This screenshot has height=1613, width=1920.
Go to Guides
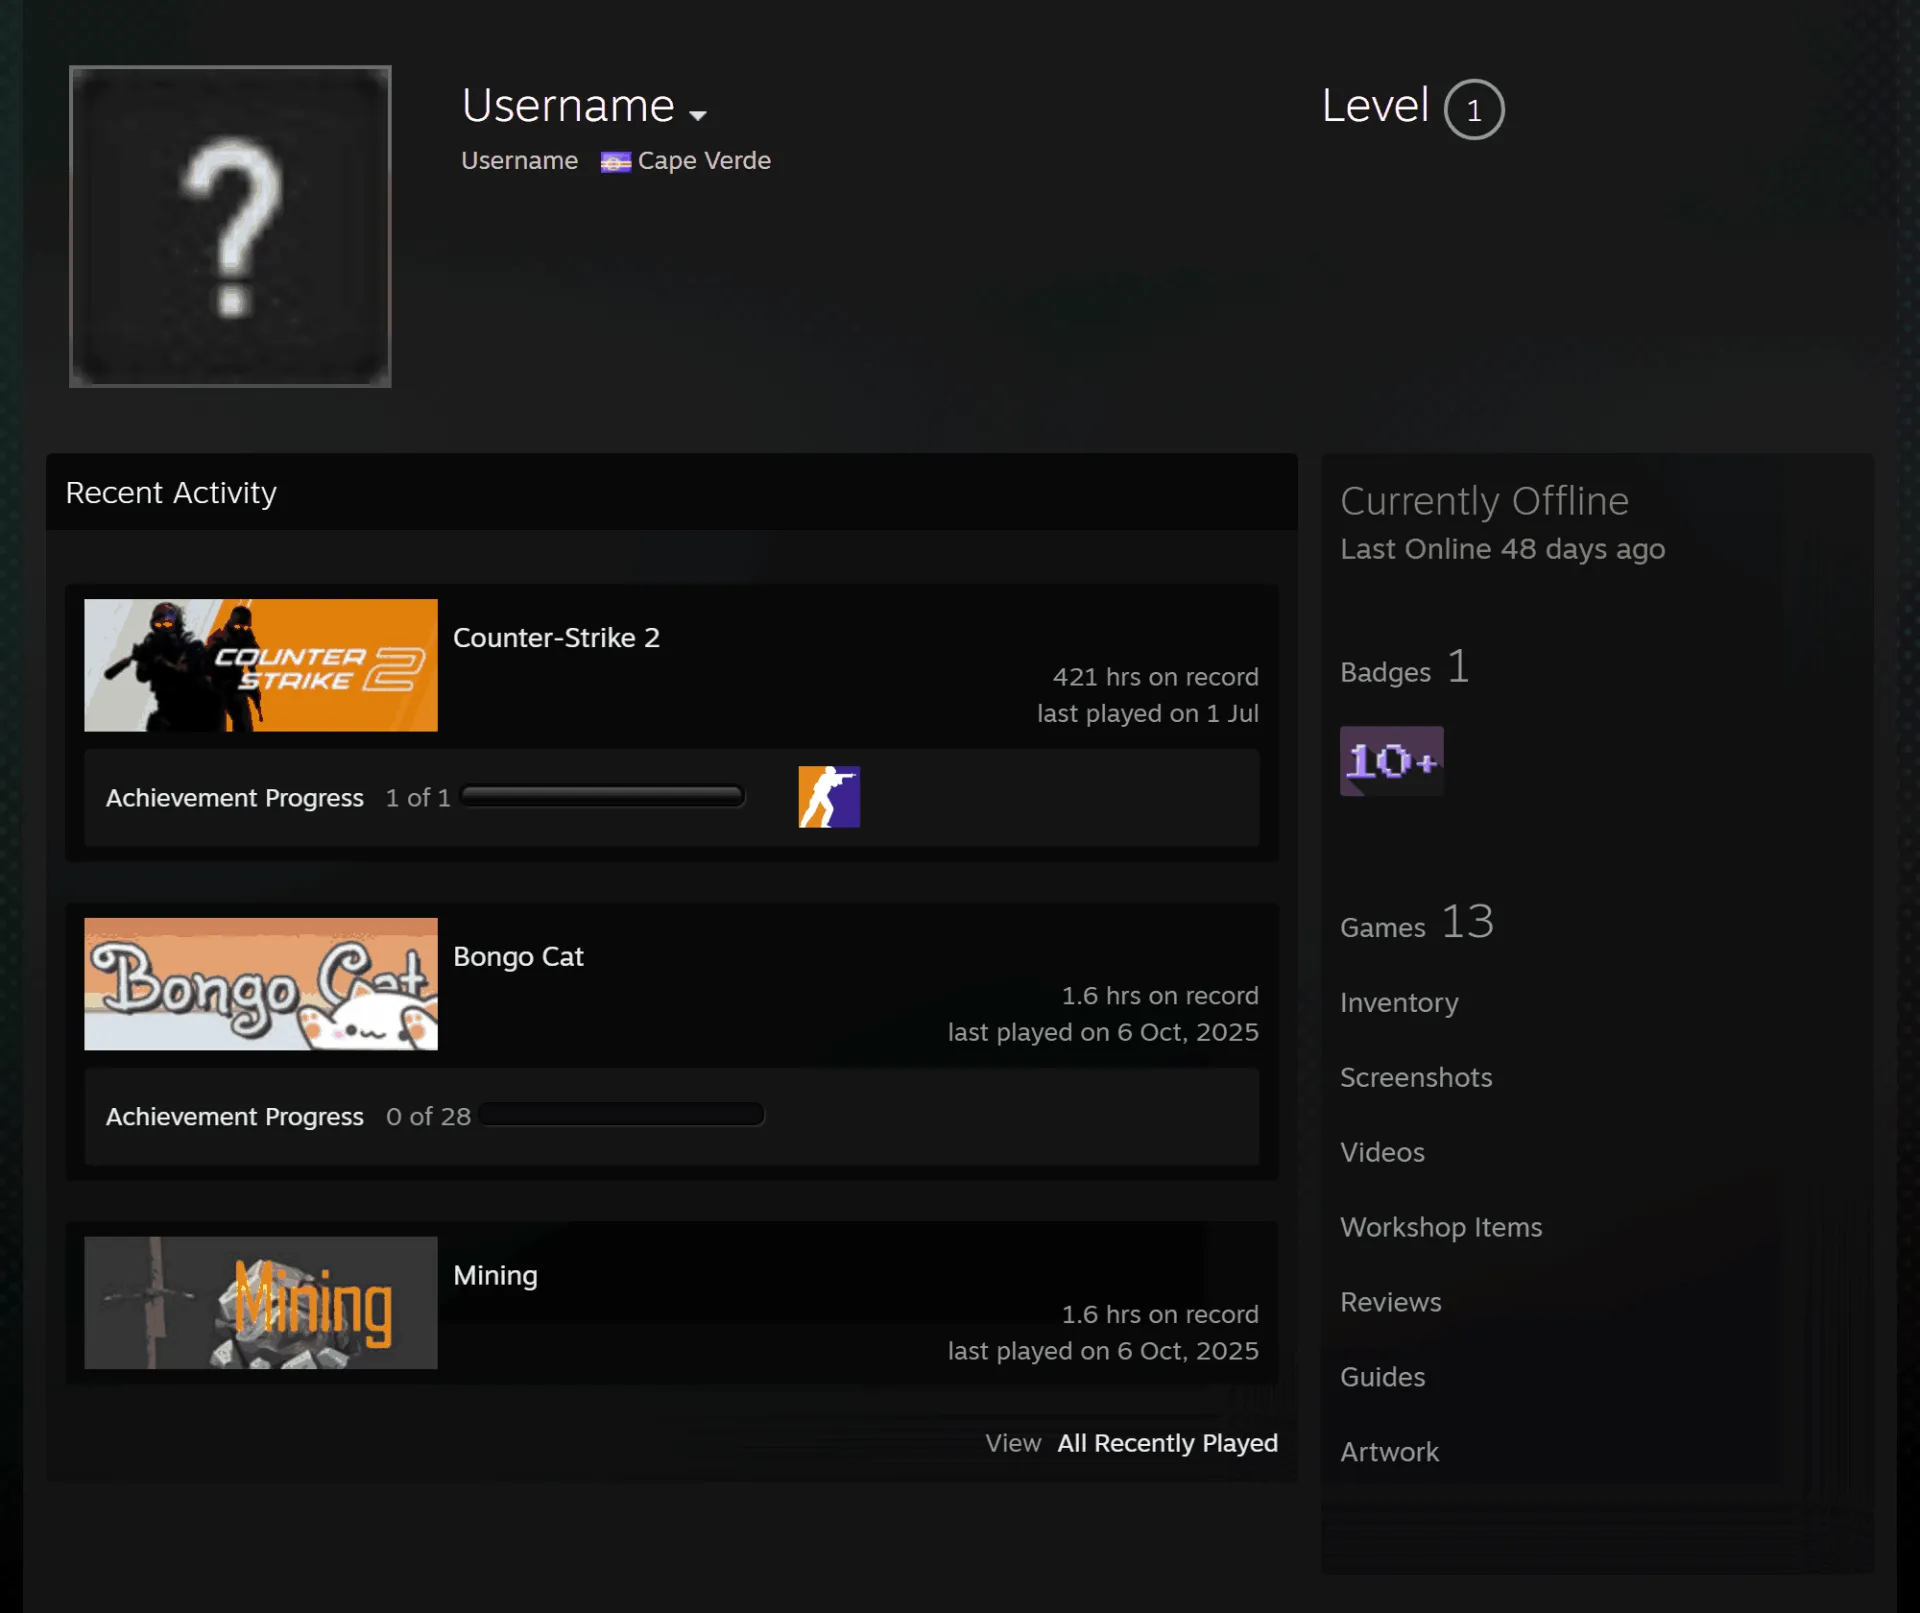pos(1382,1377)
